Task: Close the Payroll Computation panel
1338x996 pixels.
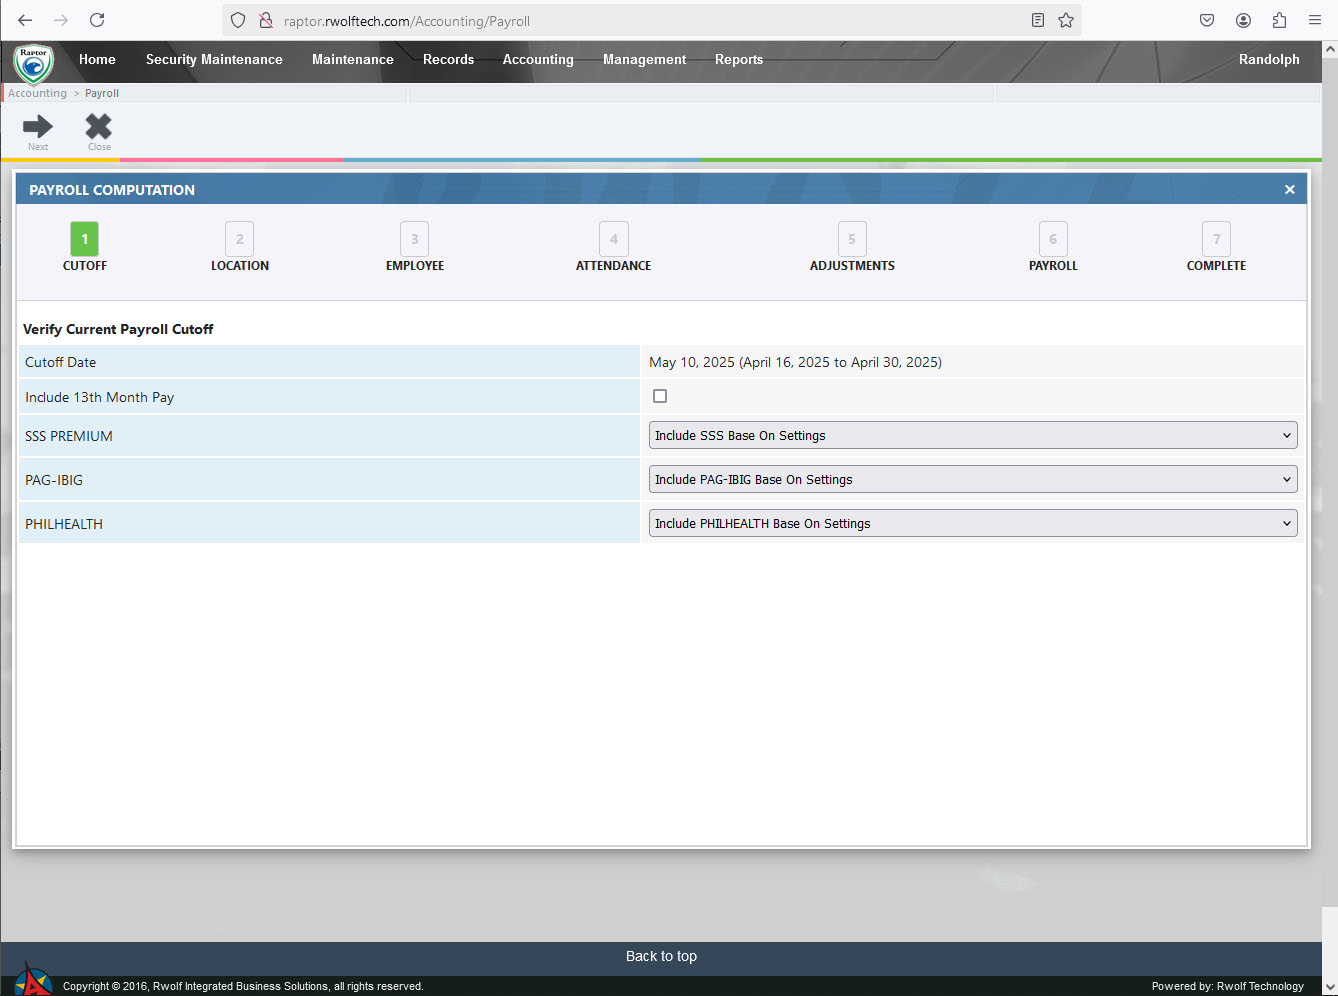Action: point(1289,189)
